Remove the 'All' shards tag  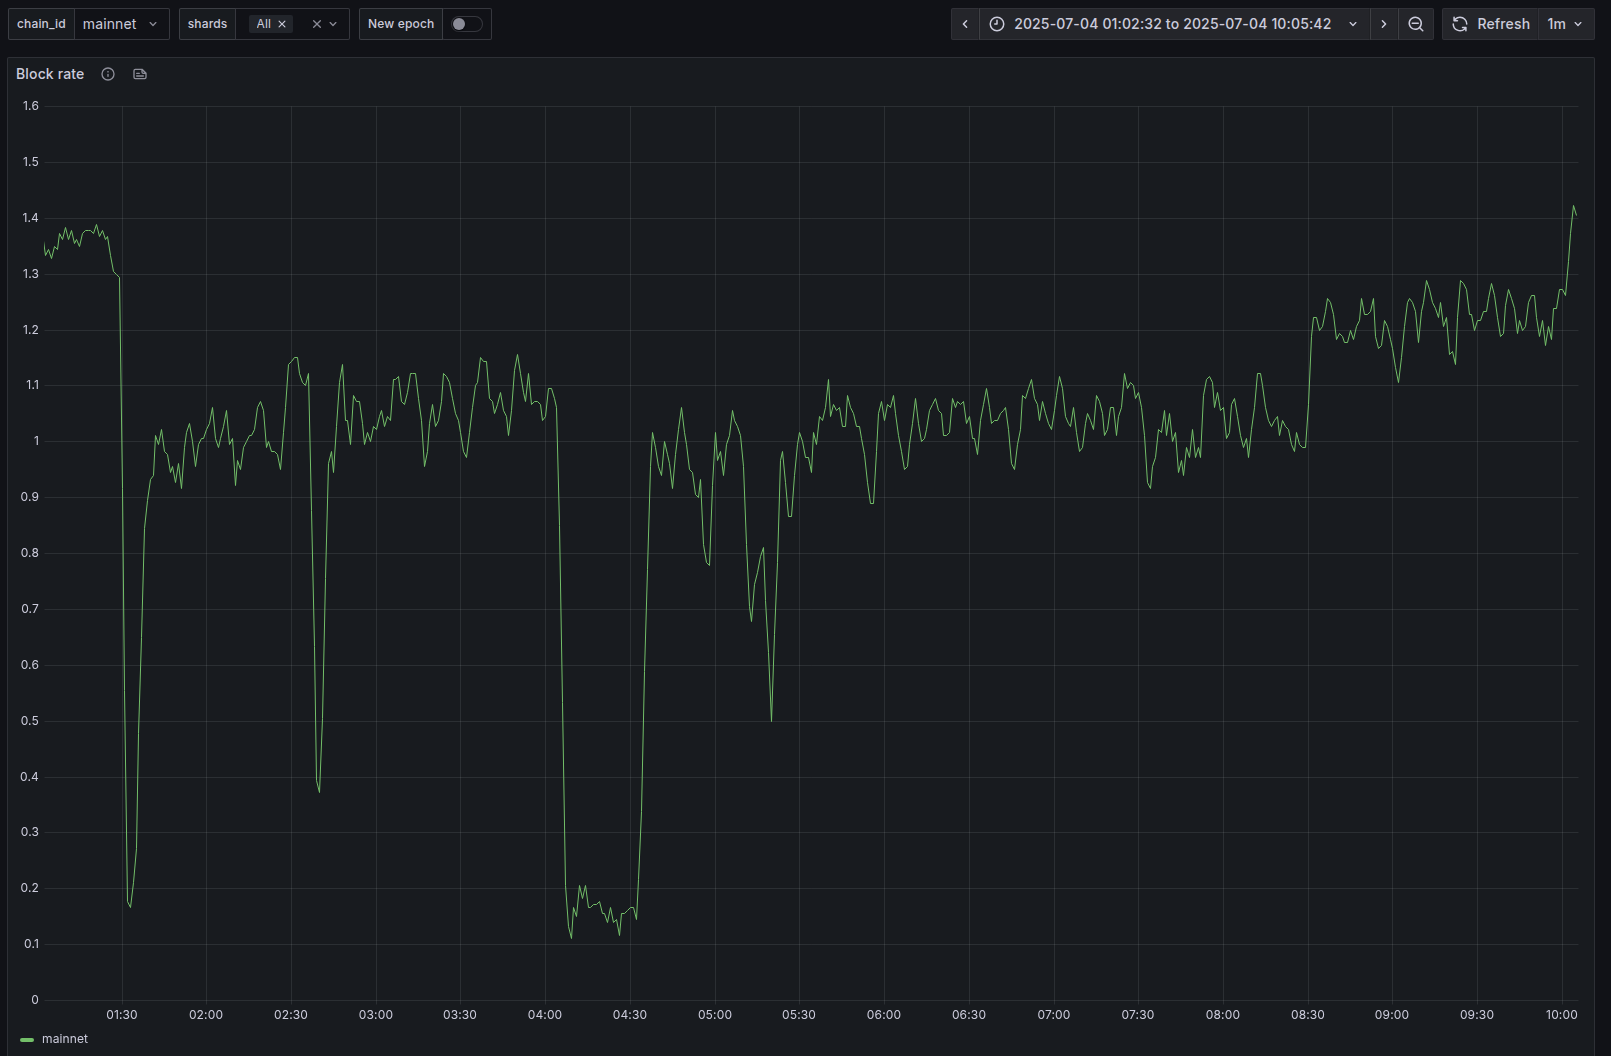tap(282, 24)
